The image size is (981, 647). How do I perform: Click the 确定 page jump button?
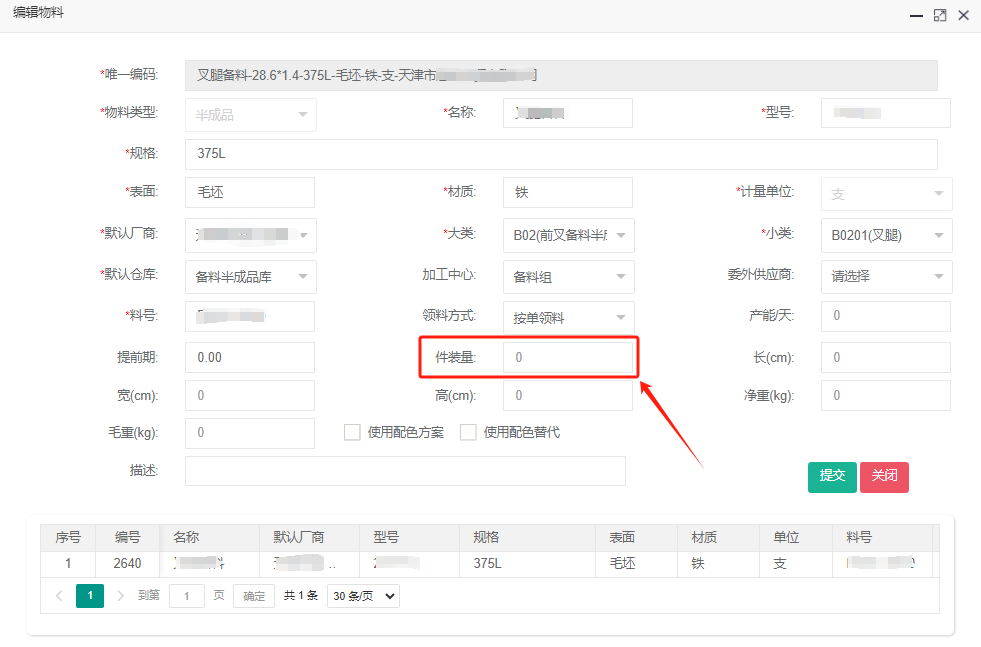pyautogui.click(x=254, y=596)
